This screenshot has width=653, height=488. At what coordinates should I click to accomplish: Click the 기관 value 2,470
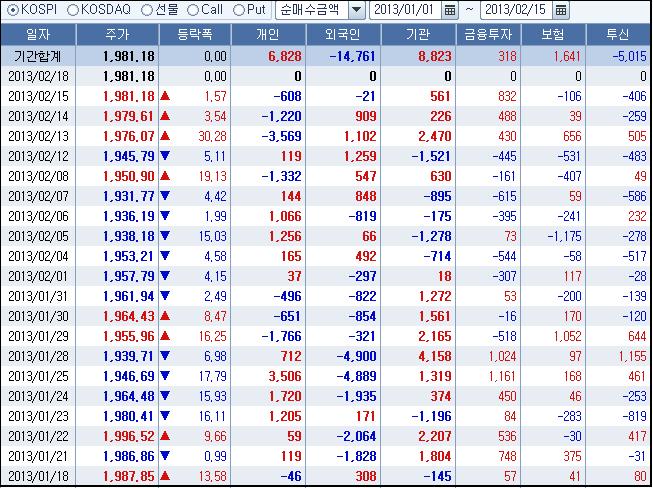[x=435, y=137]
